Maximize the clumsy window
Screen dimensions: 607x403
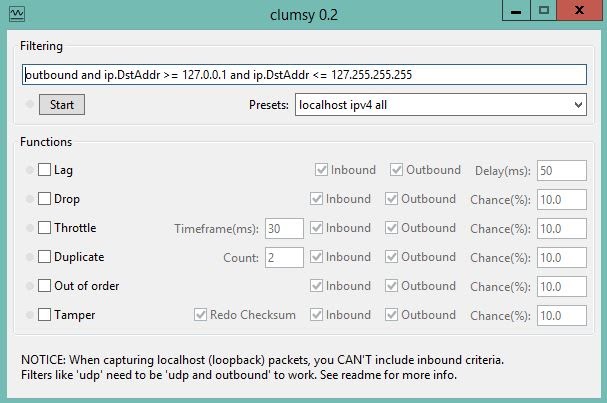tap(544, 10)
